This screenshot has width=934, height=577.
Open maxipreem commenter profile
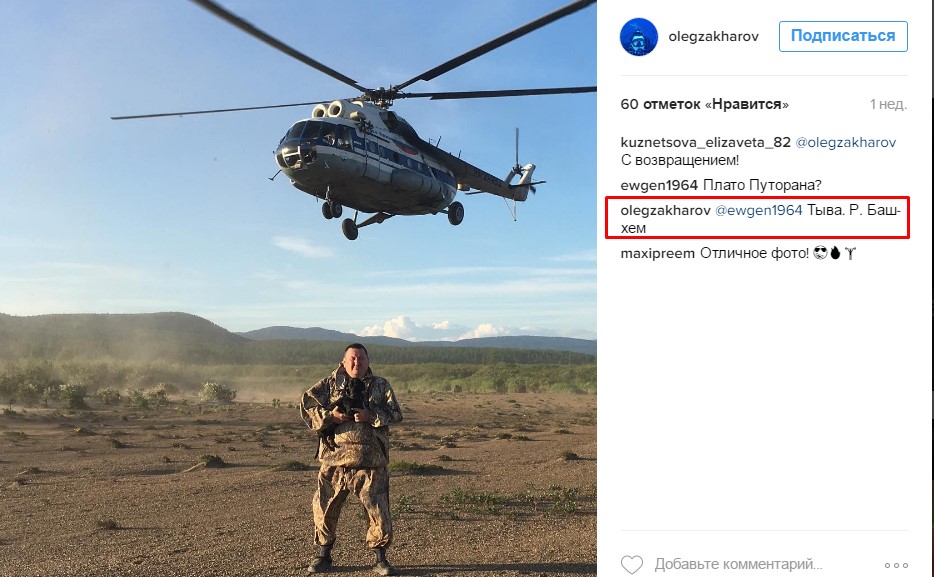tap(658, 254)
